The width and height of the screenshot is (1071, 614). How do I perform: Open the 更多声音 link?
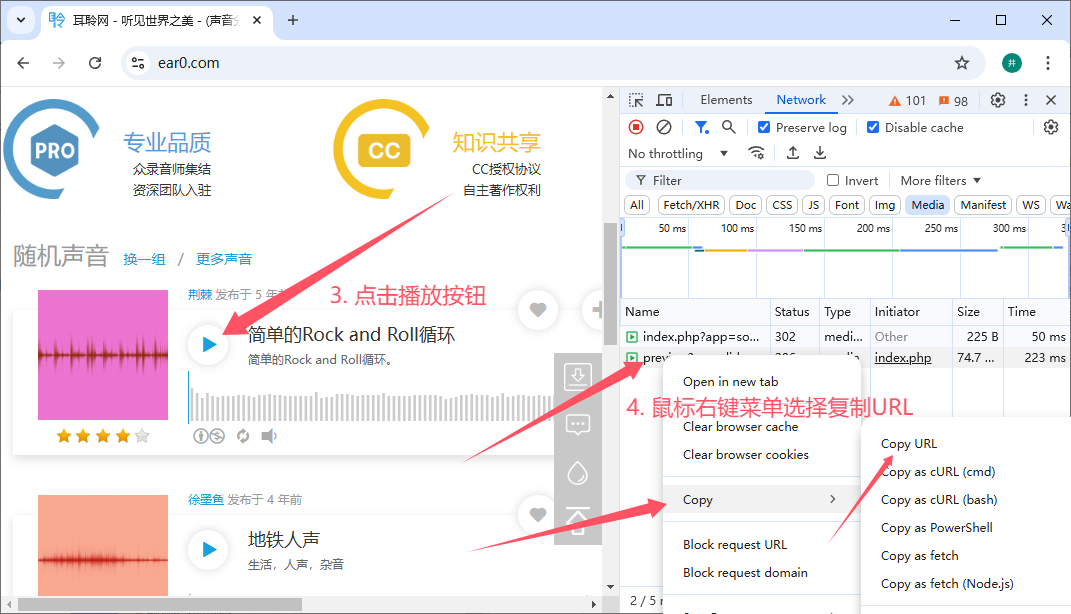(x=224, y=259)
